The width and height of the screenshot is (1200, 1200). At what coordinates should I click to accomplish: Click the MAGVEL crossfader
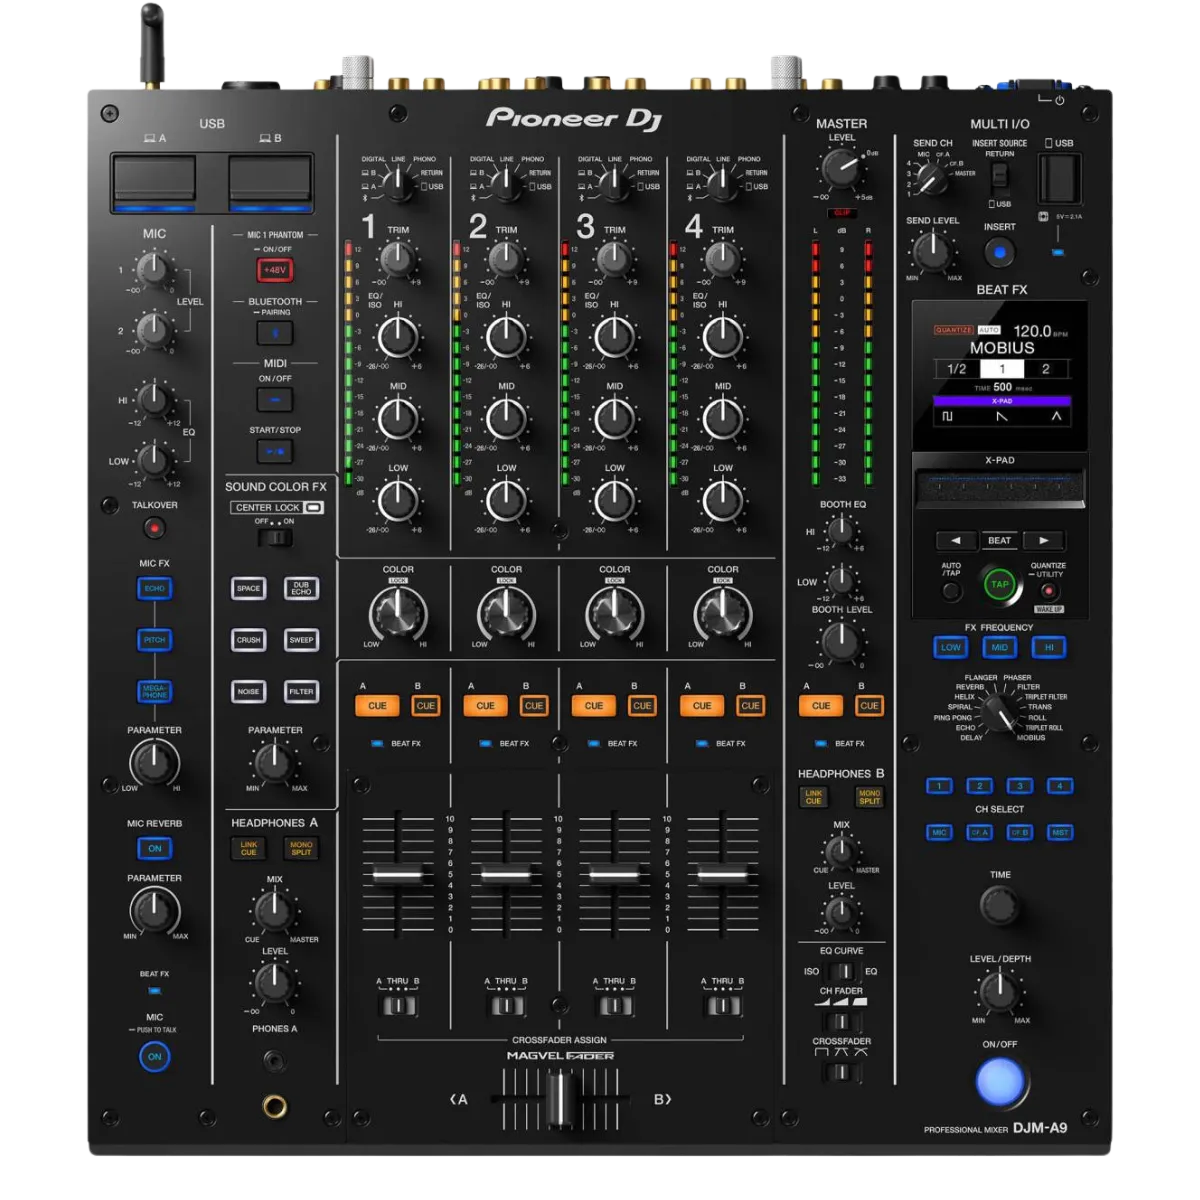click(562, 1097)
